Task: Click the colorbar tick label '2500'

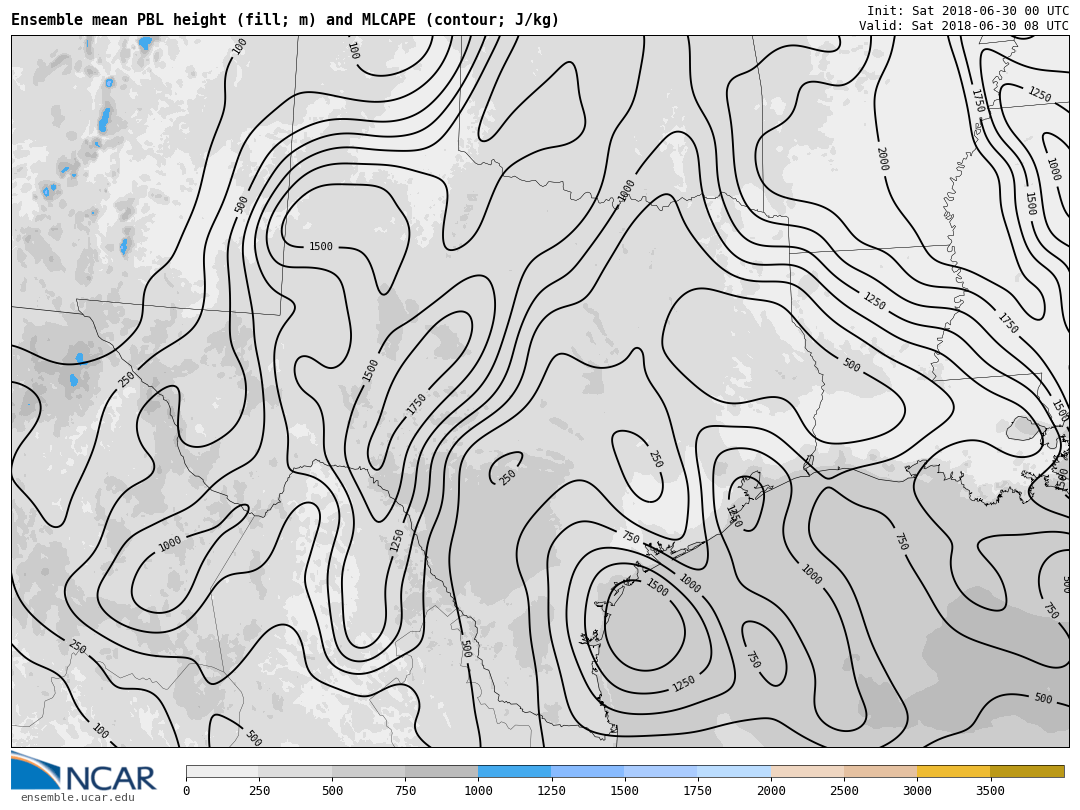Action: click(844, 791)
